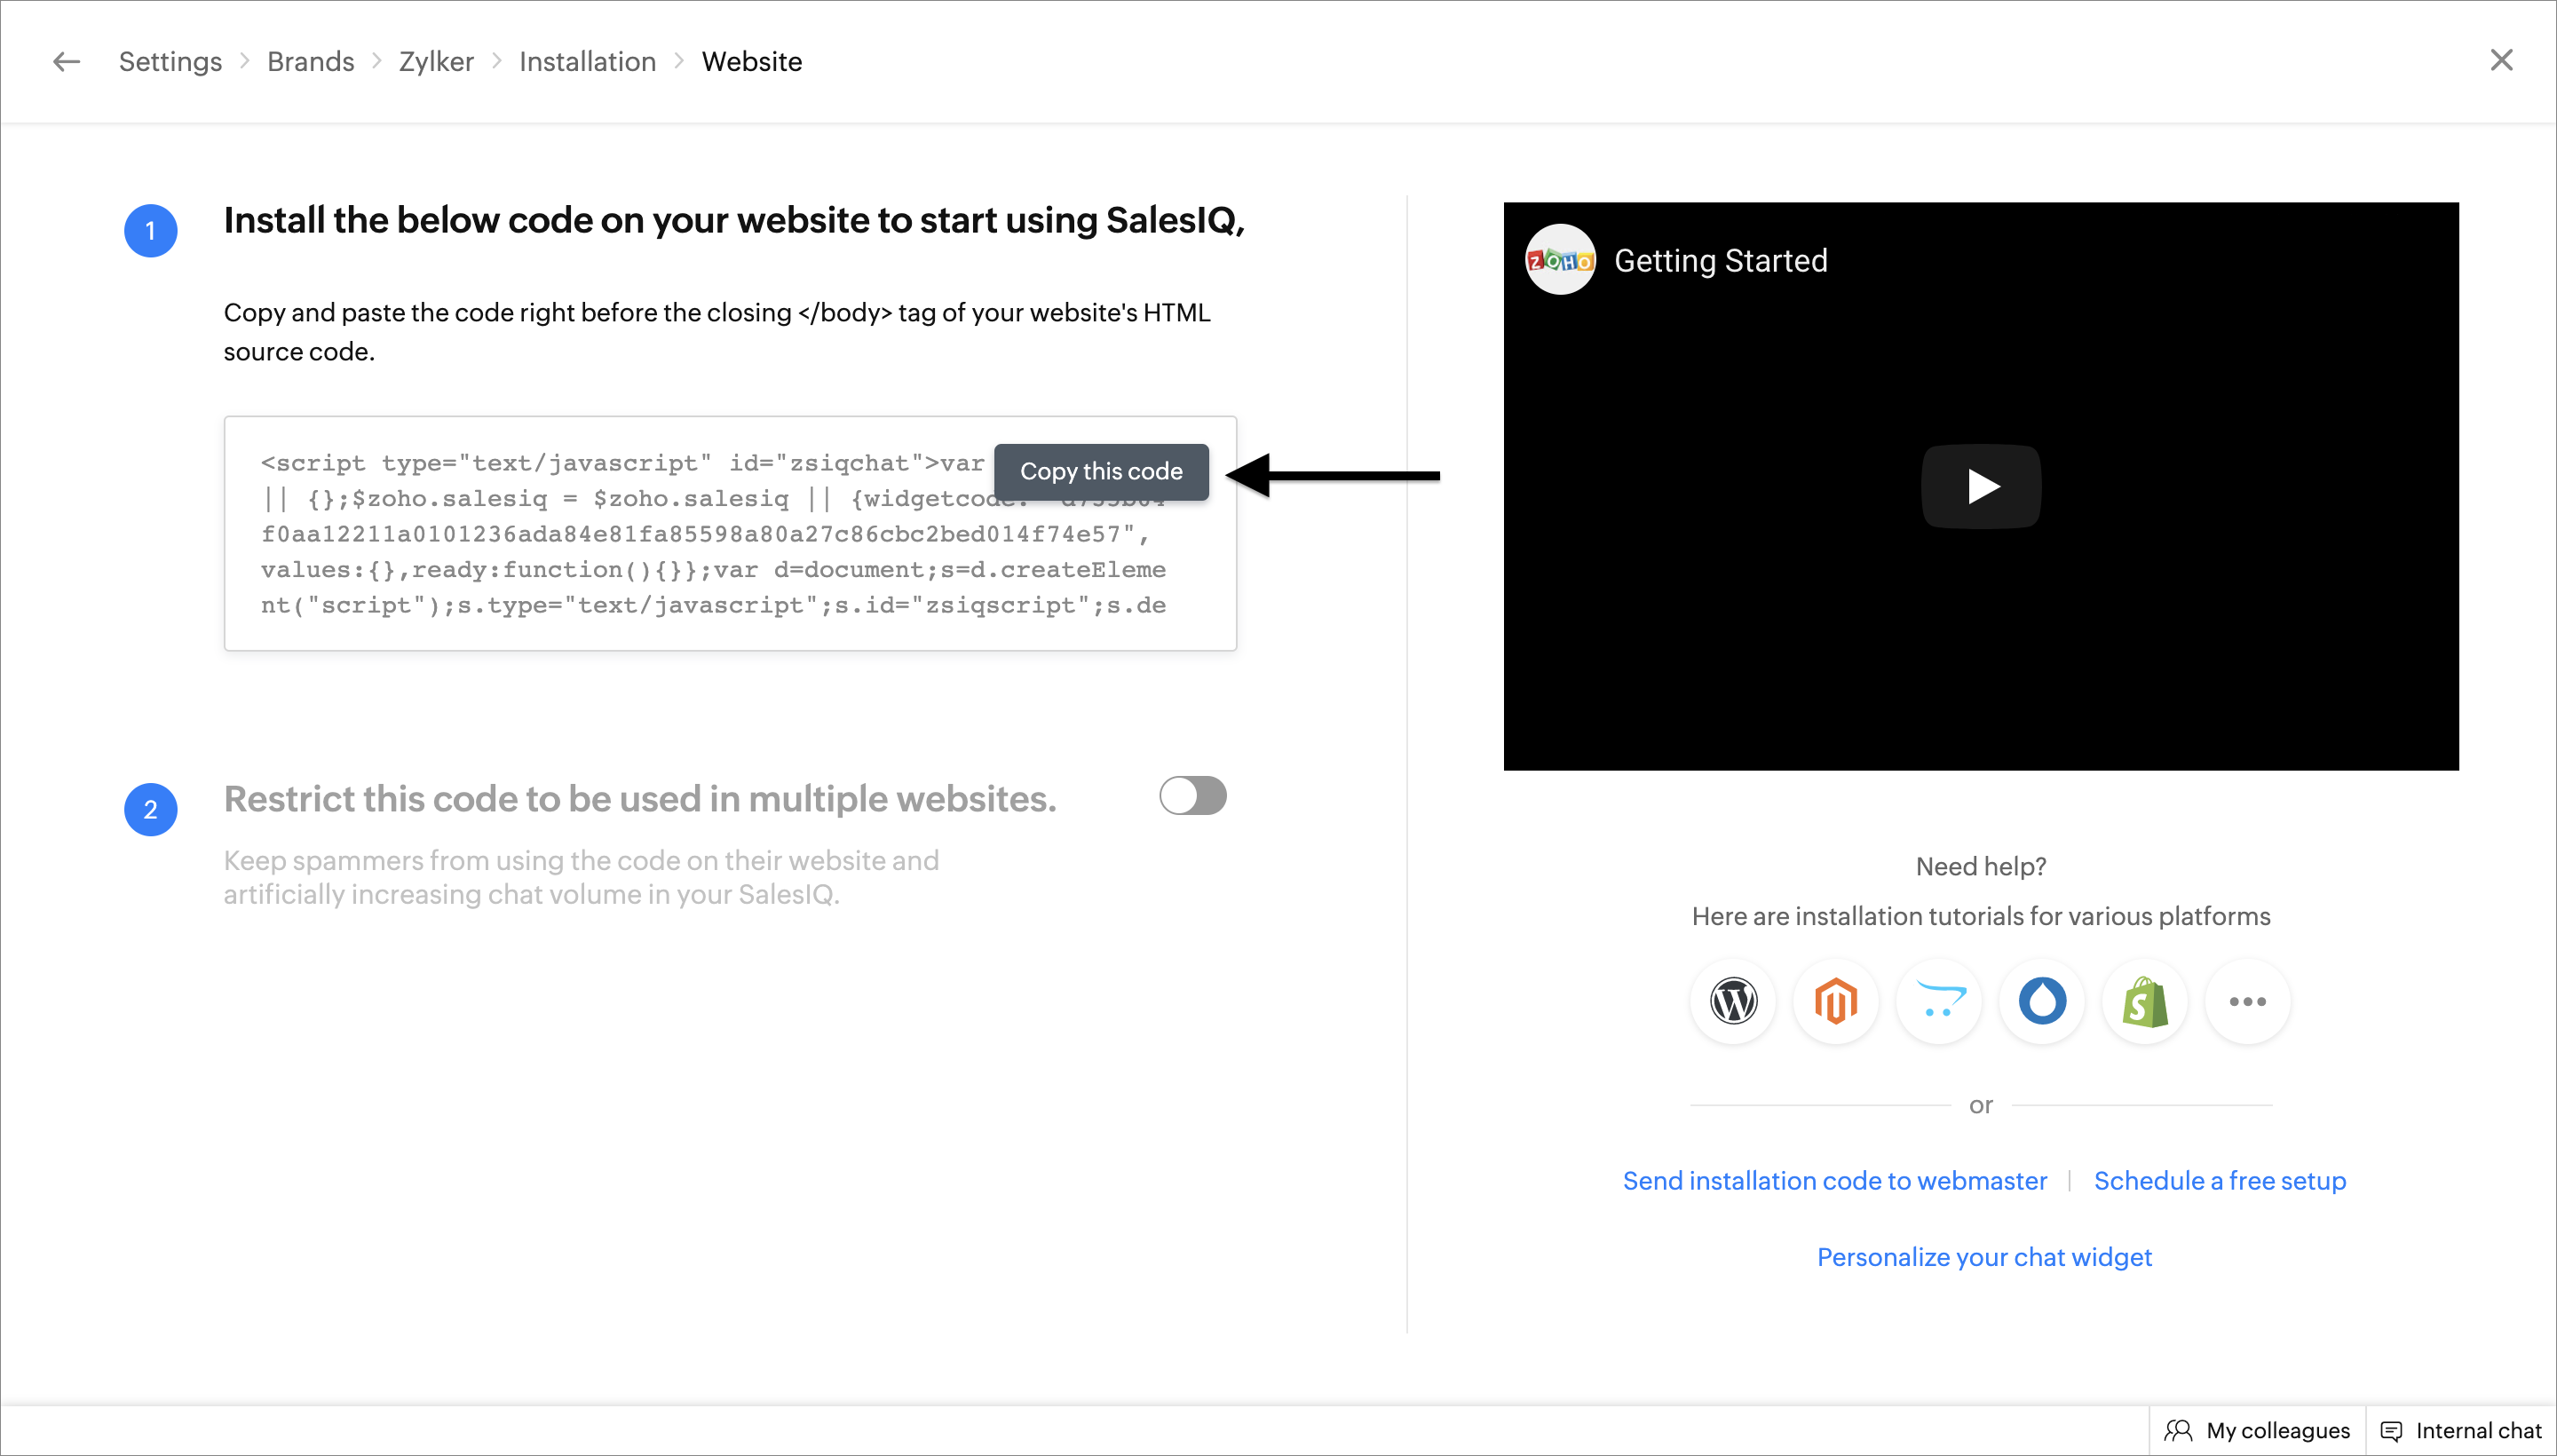Return to Installation breadcrumb

tap(587, 62)
